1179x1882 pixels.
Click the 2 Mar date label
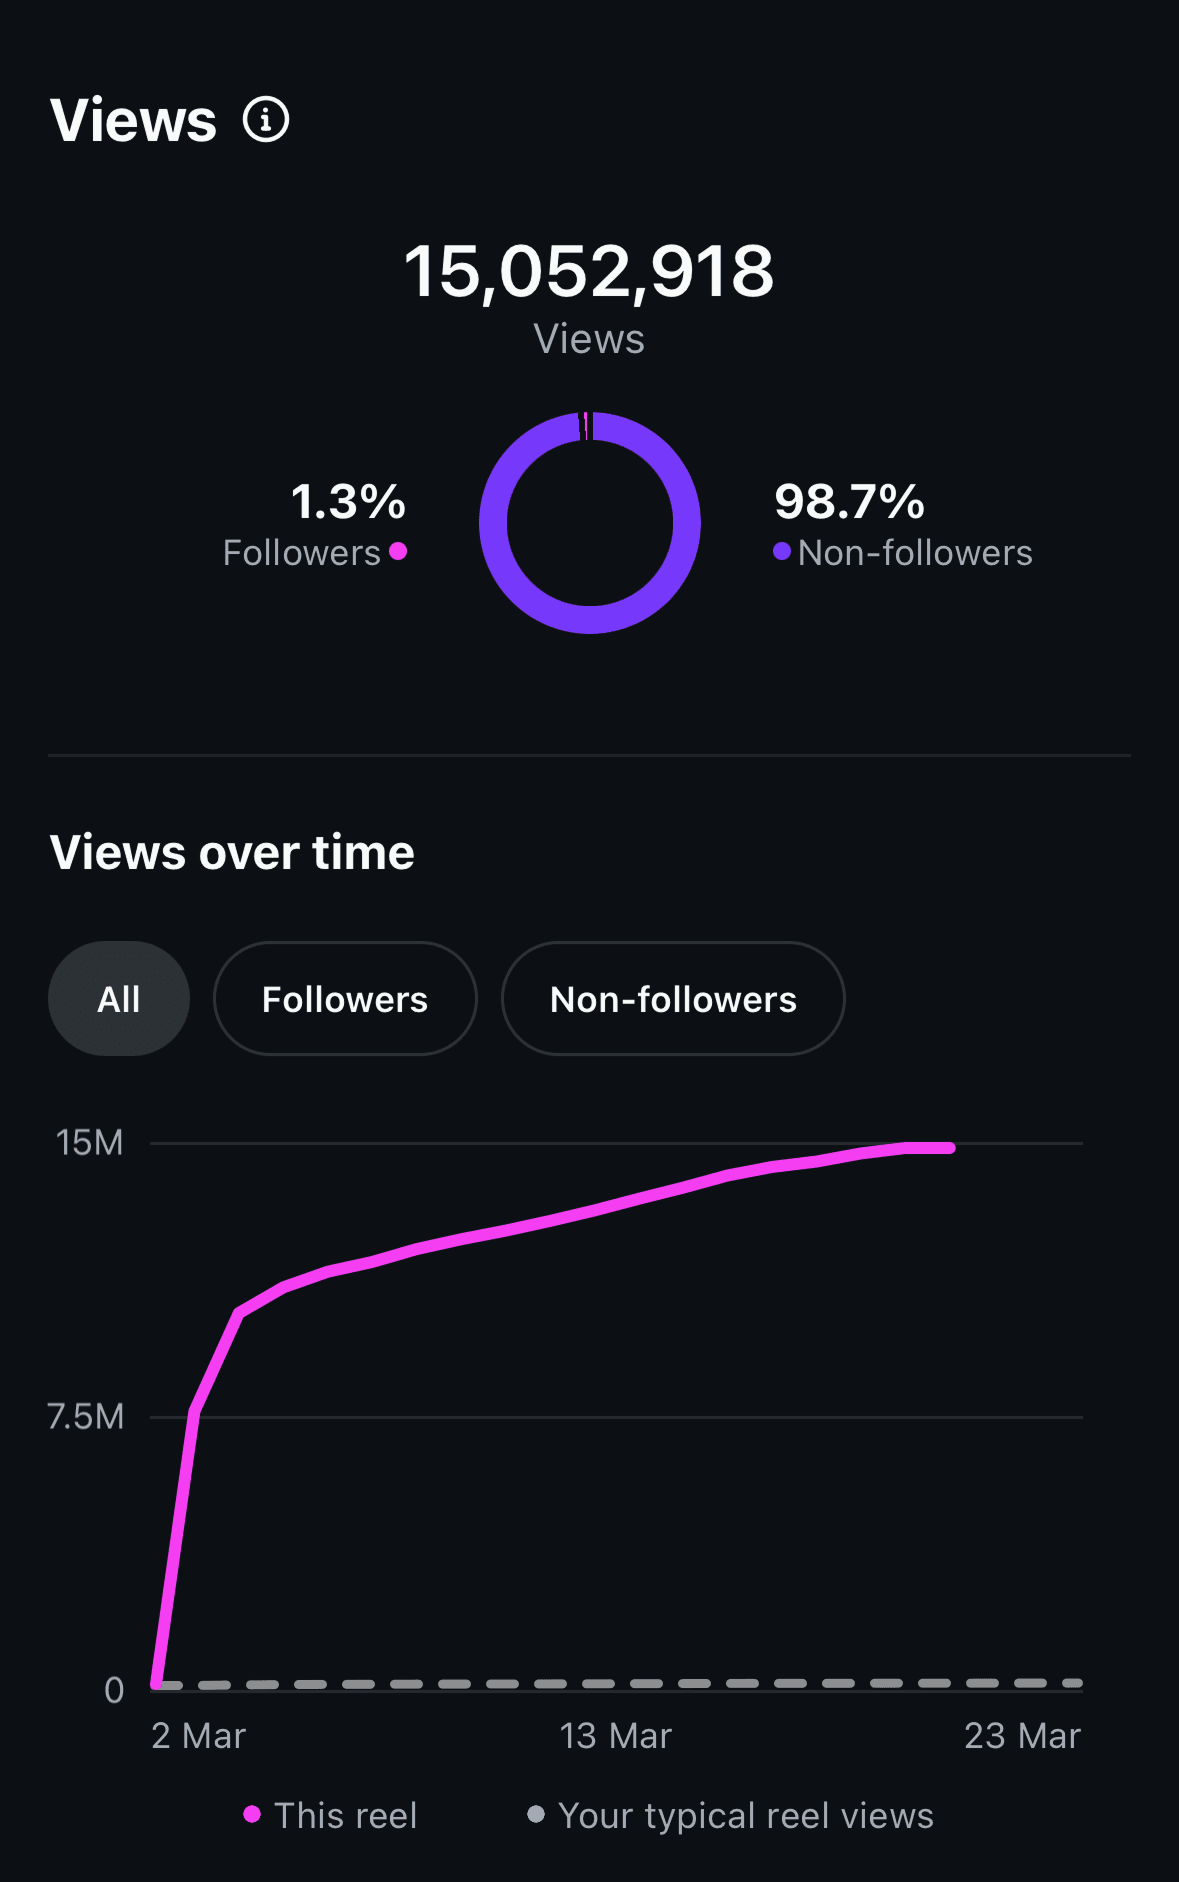pos(198,1736)
